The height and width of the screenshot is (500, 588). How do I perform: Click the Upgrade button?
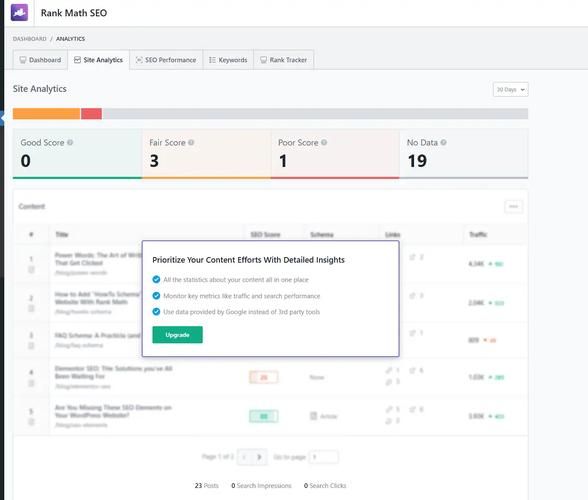(x=177, y=335)
